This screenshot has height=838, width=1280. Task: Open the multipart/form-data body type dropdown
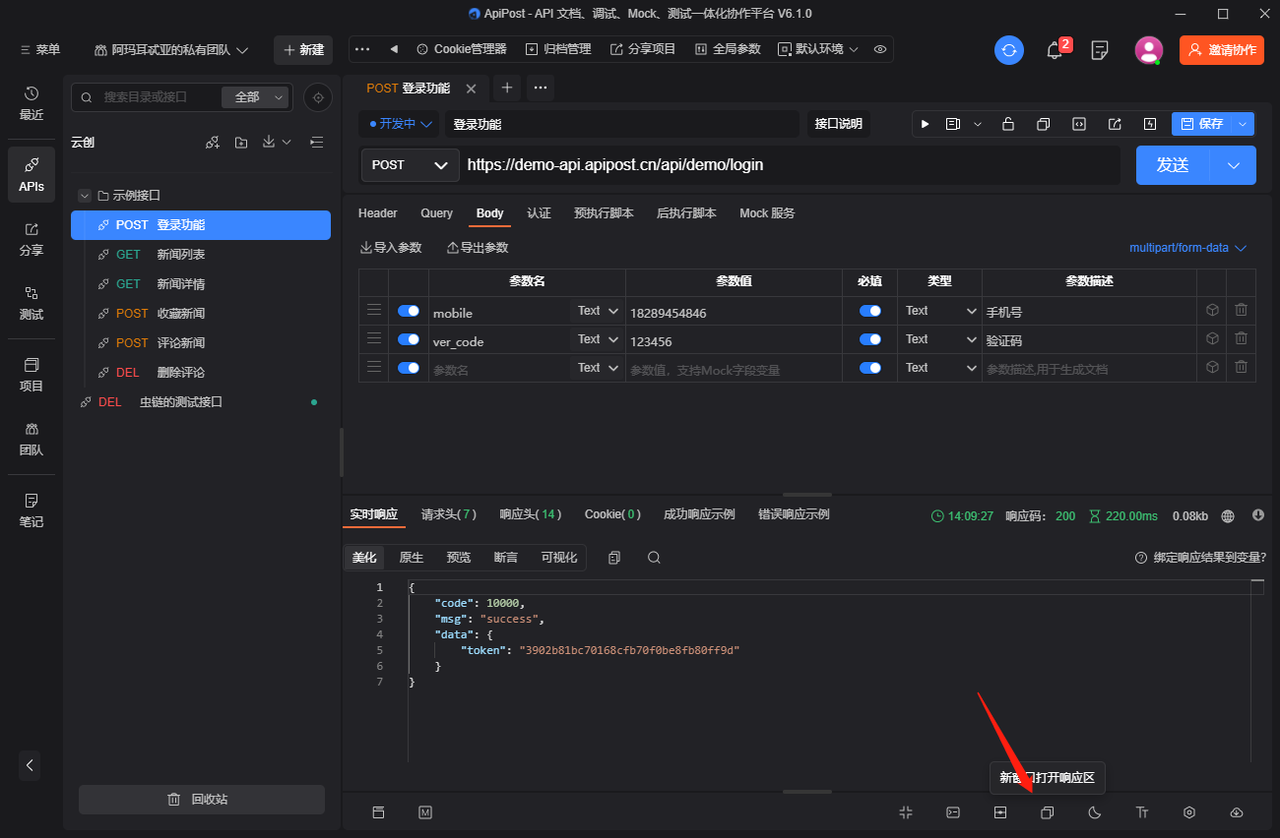1188,247
